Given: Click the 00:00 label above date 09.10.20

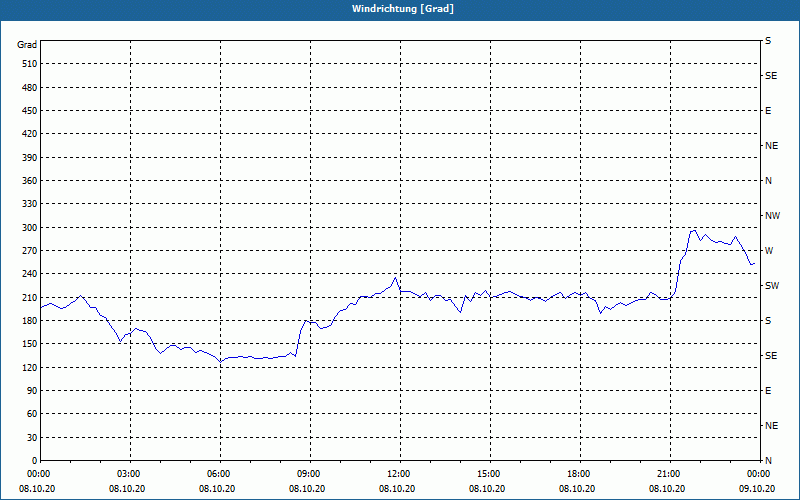Looking at the screenshot, I should coord(760,474).
